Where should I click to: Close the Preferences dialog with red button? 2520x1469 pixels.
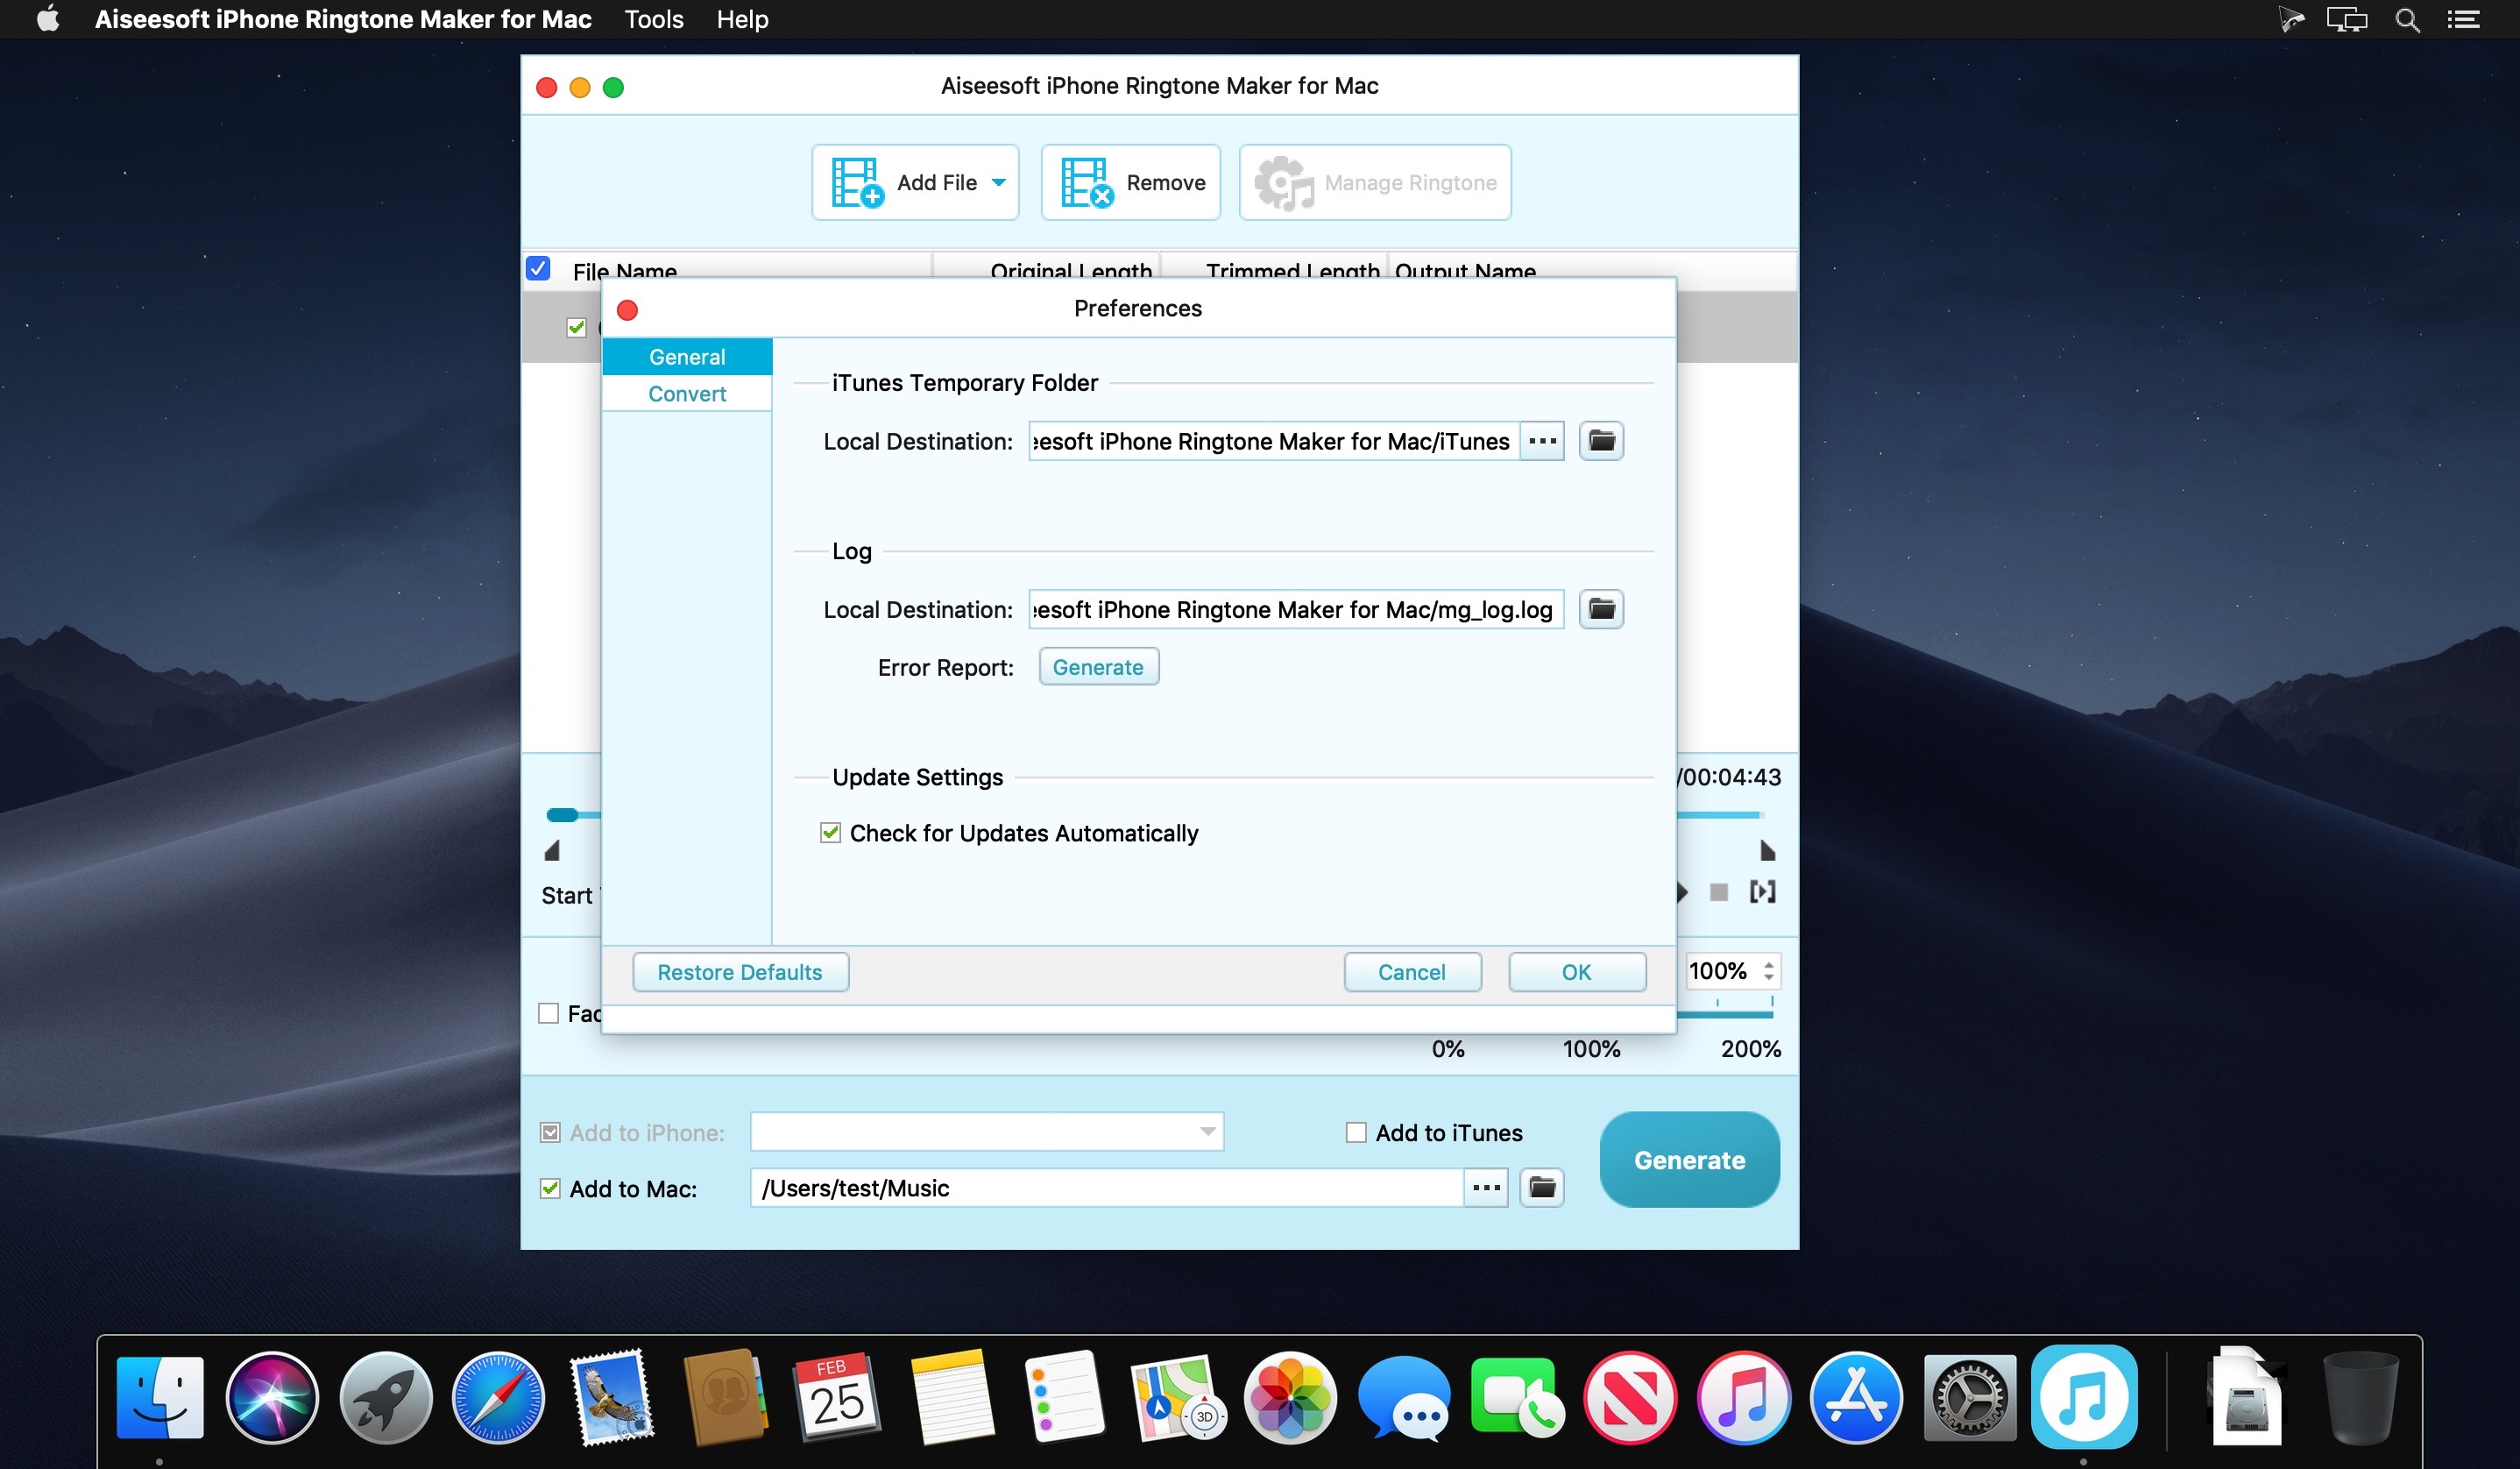click(627, 310)
